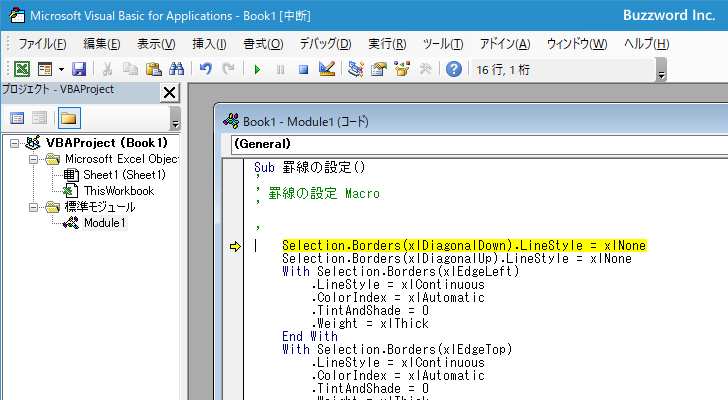
Task: Collapse the VBAProject (Book1) tree node
Action: pos(14,143)
